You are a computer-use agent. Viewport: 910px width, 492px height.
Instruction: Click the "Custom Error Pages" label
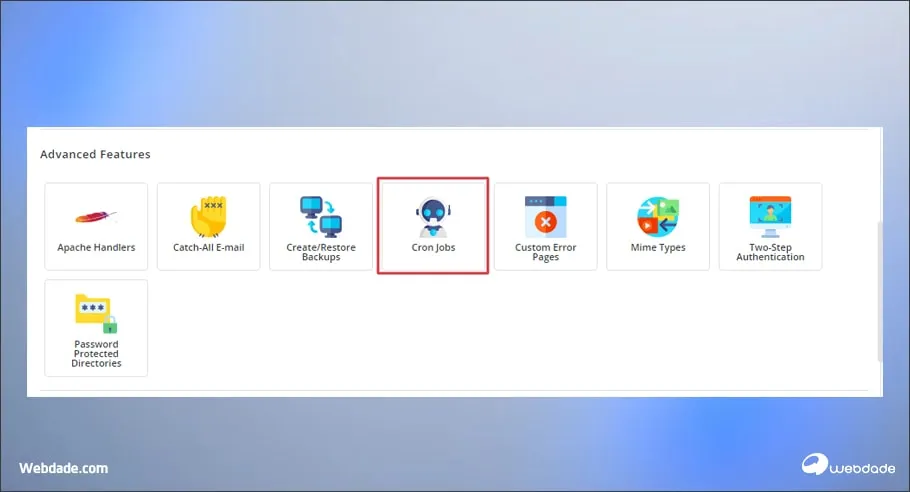point(545,252)
